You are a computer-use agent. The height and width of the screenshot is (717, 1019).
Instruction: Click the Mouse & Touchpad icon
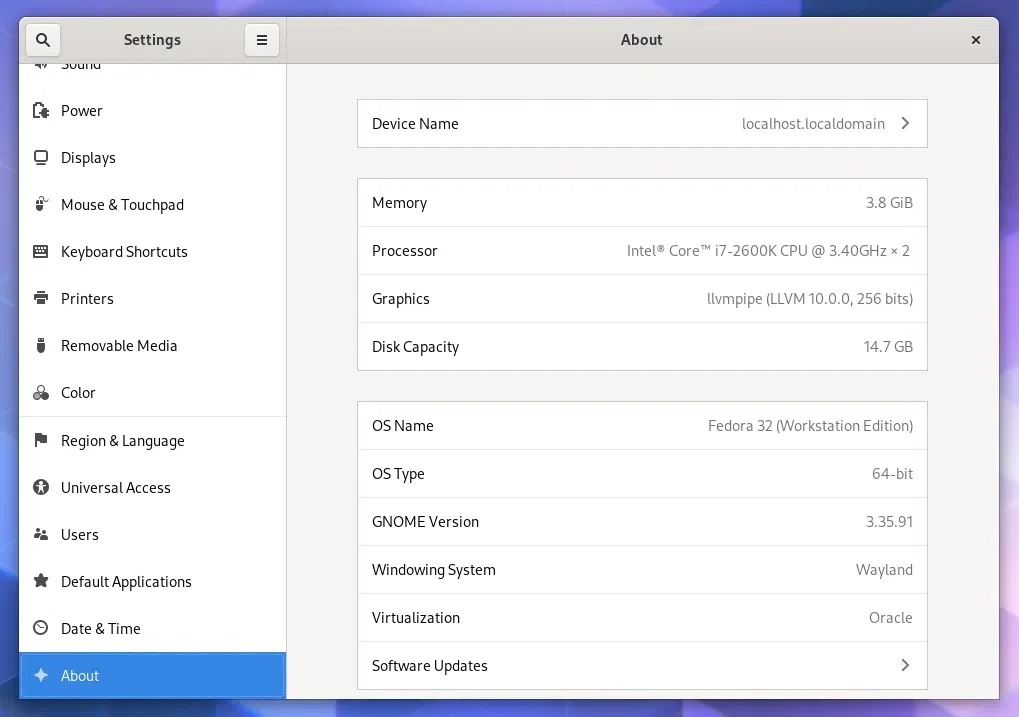(x=41, y=204)
